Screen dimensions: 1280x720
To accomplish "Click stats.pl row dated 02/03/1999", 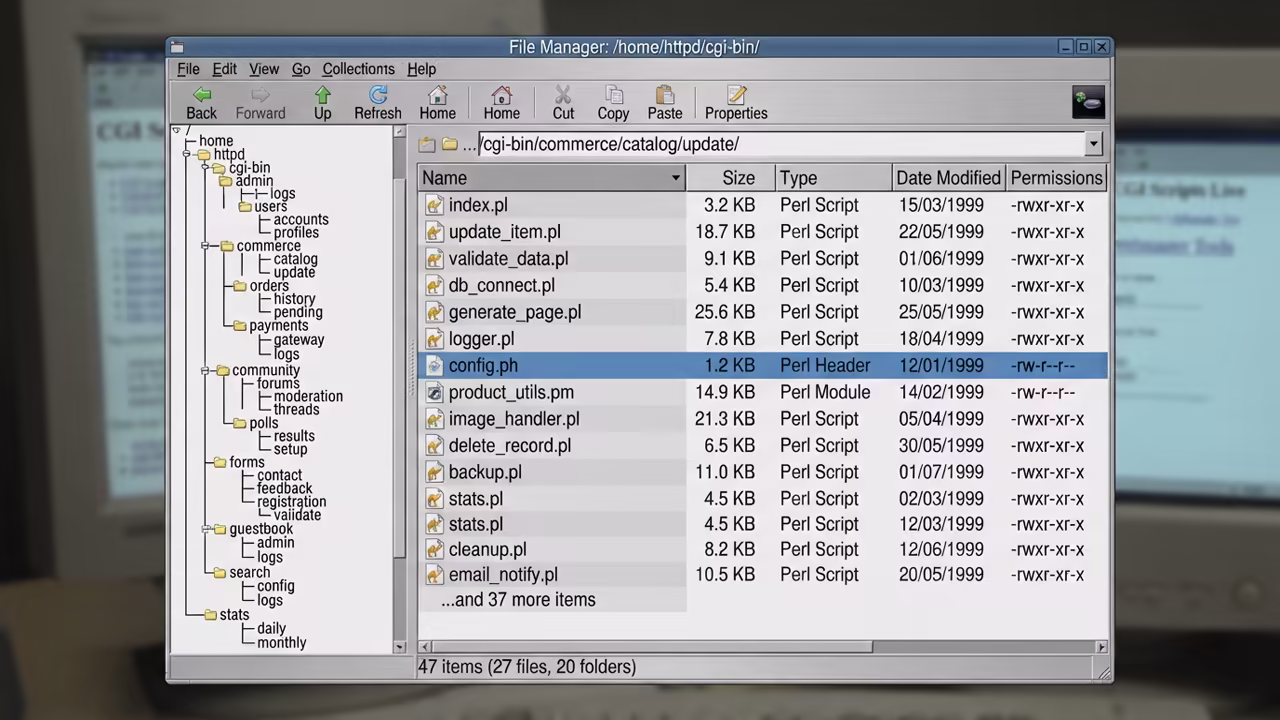I will [x=762, y=499].
